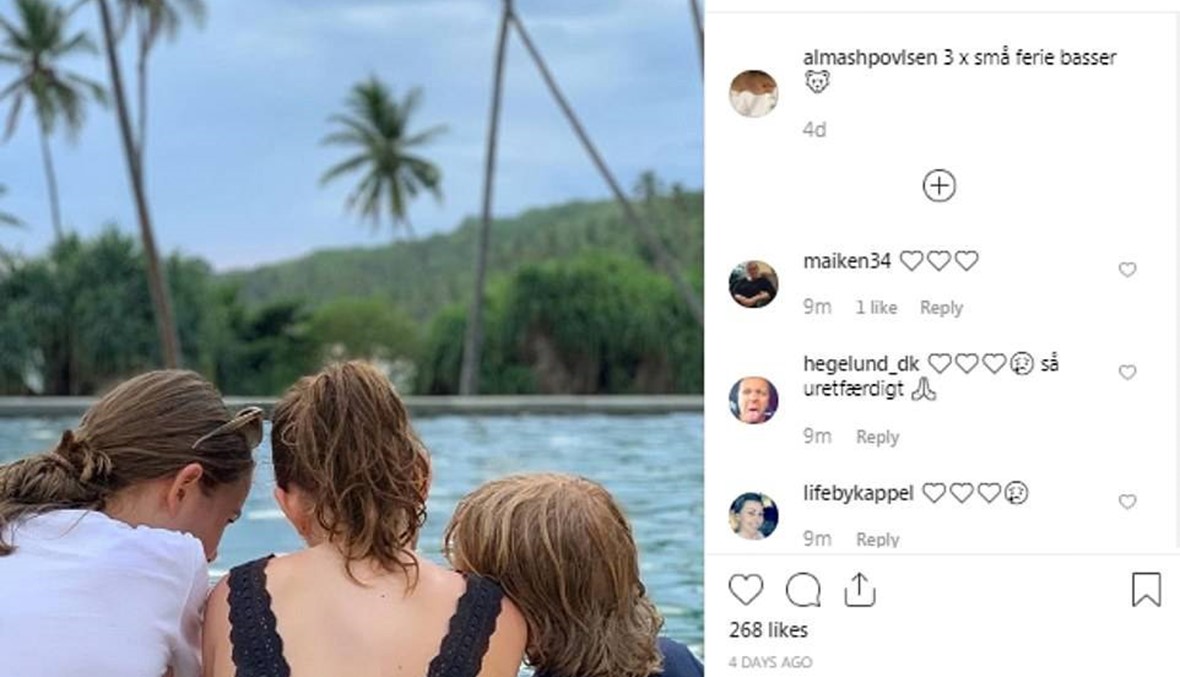Like the post with the heart icon
The image size is (1180, 677).
[746, 590]
